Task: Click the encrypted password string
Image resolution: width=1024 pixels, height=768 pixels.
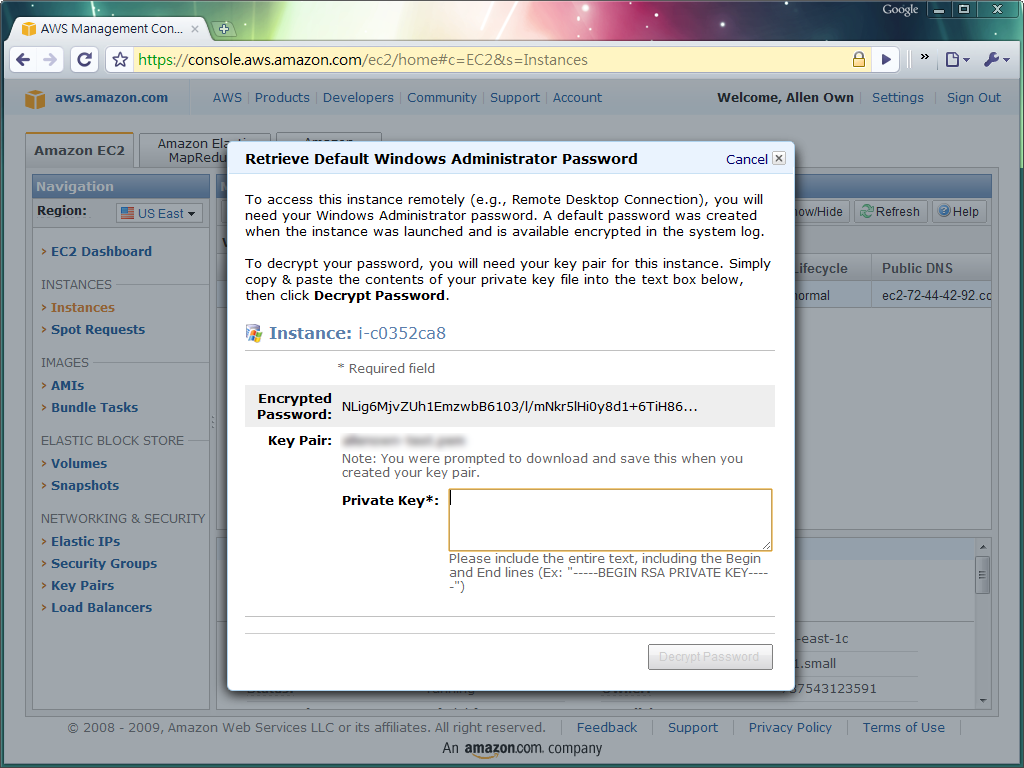Action: click(519, 406)
